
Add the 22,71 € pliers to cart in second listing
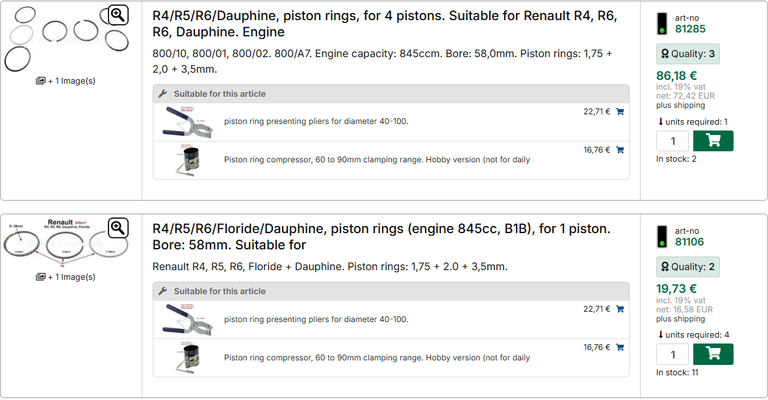(x=620, y=310)
